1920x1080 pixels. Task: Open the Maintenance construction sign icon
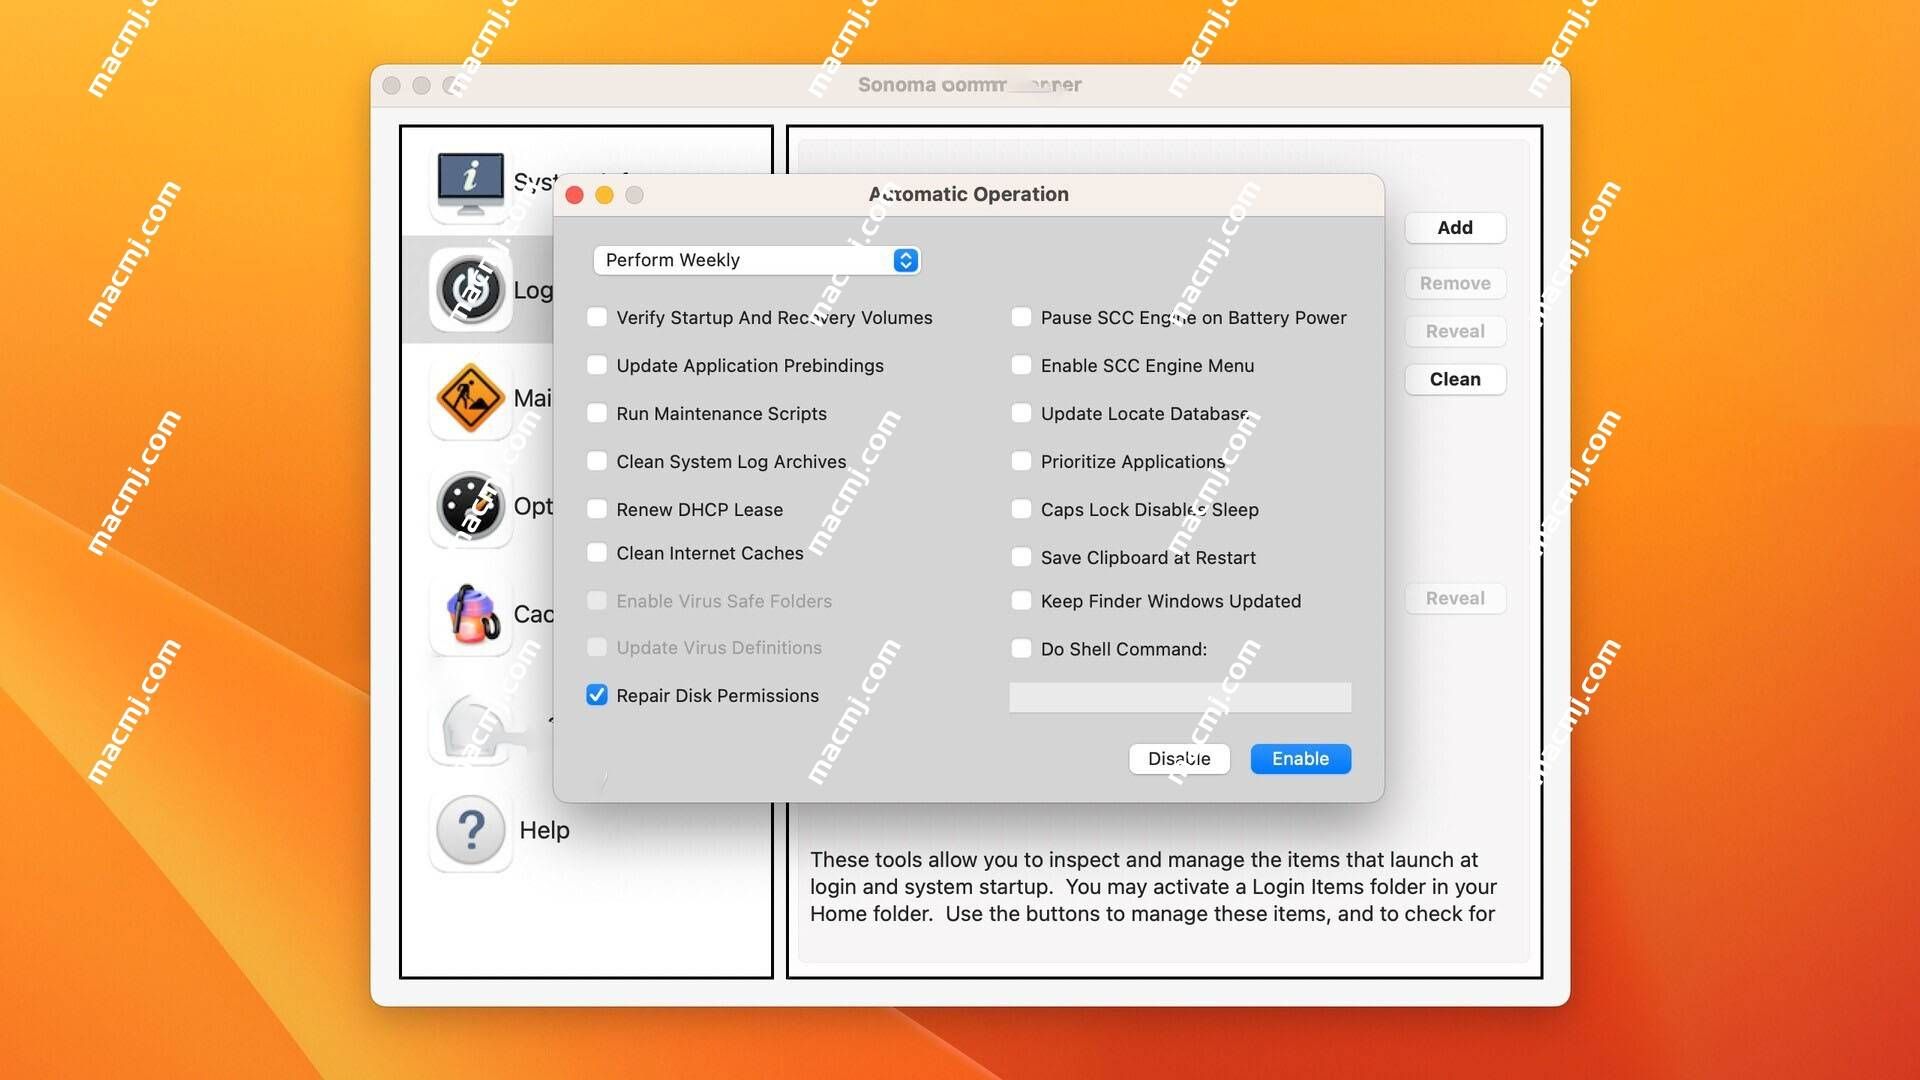470,398
